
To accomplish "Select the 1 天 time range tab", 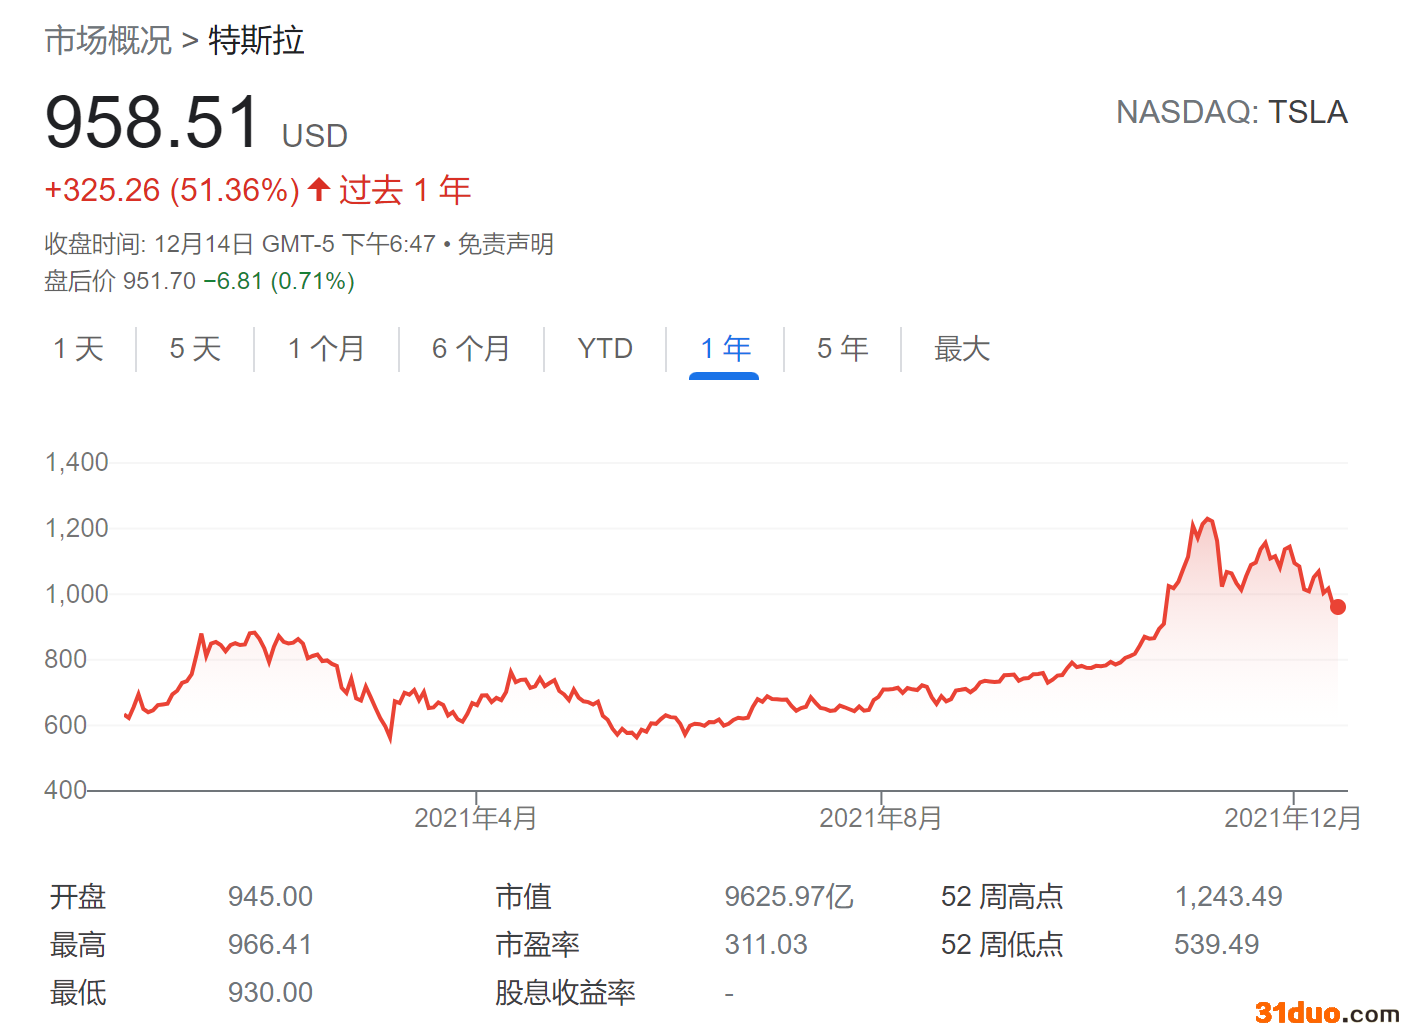I will click(x=78, y=349).
